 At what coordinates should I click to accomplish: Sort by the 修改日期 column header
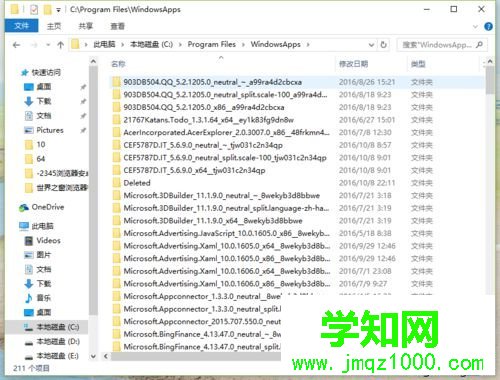(x=353, y=64)
